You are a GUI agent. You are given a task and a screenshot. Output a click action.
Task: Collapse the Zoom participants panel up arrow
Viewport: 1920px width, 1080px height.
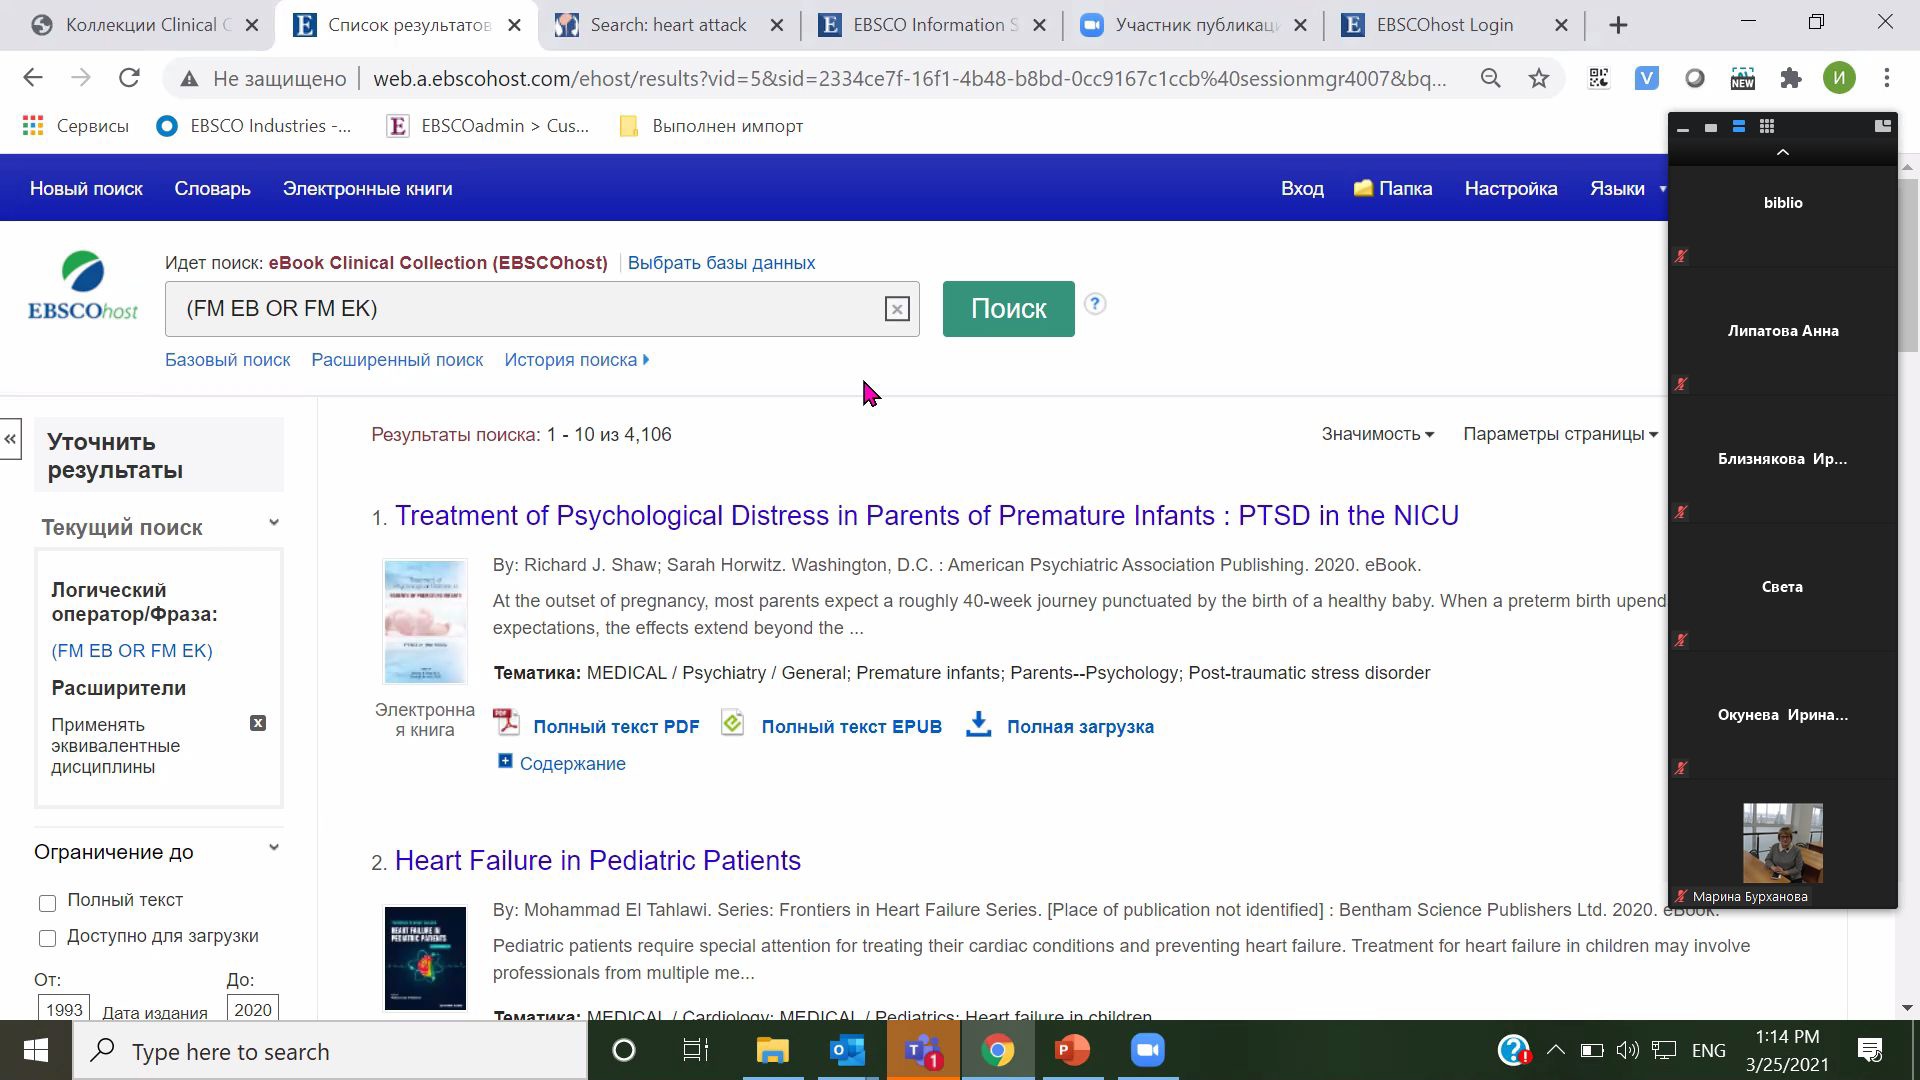pyautogui.click(x=1782, y=153)
